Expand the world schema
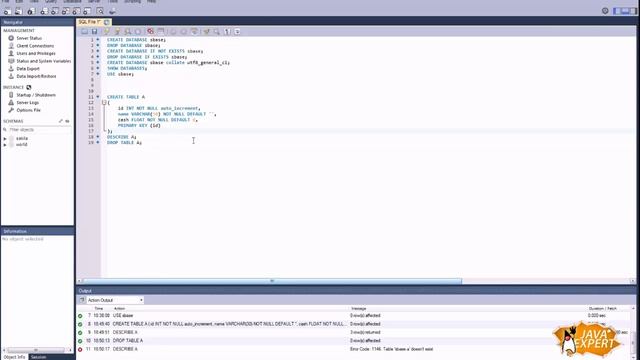 [5, 145]
